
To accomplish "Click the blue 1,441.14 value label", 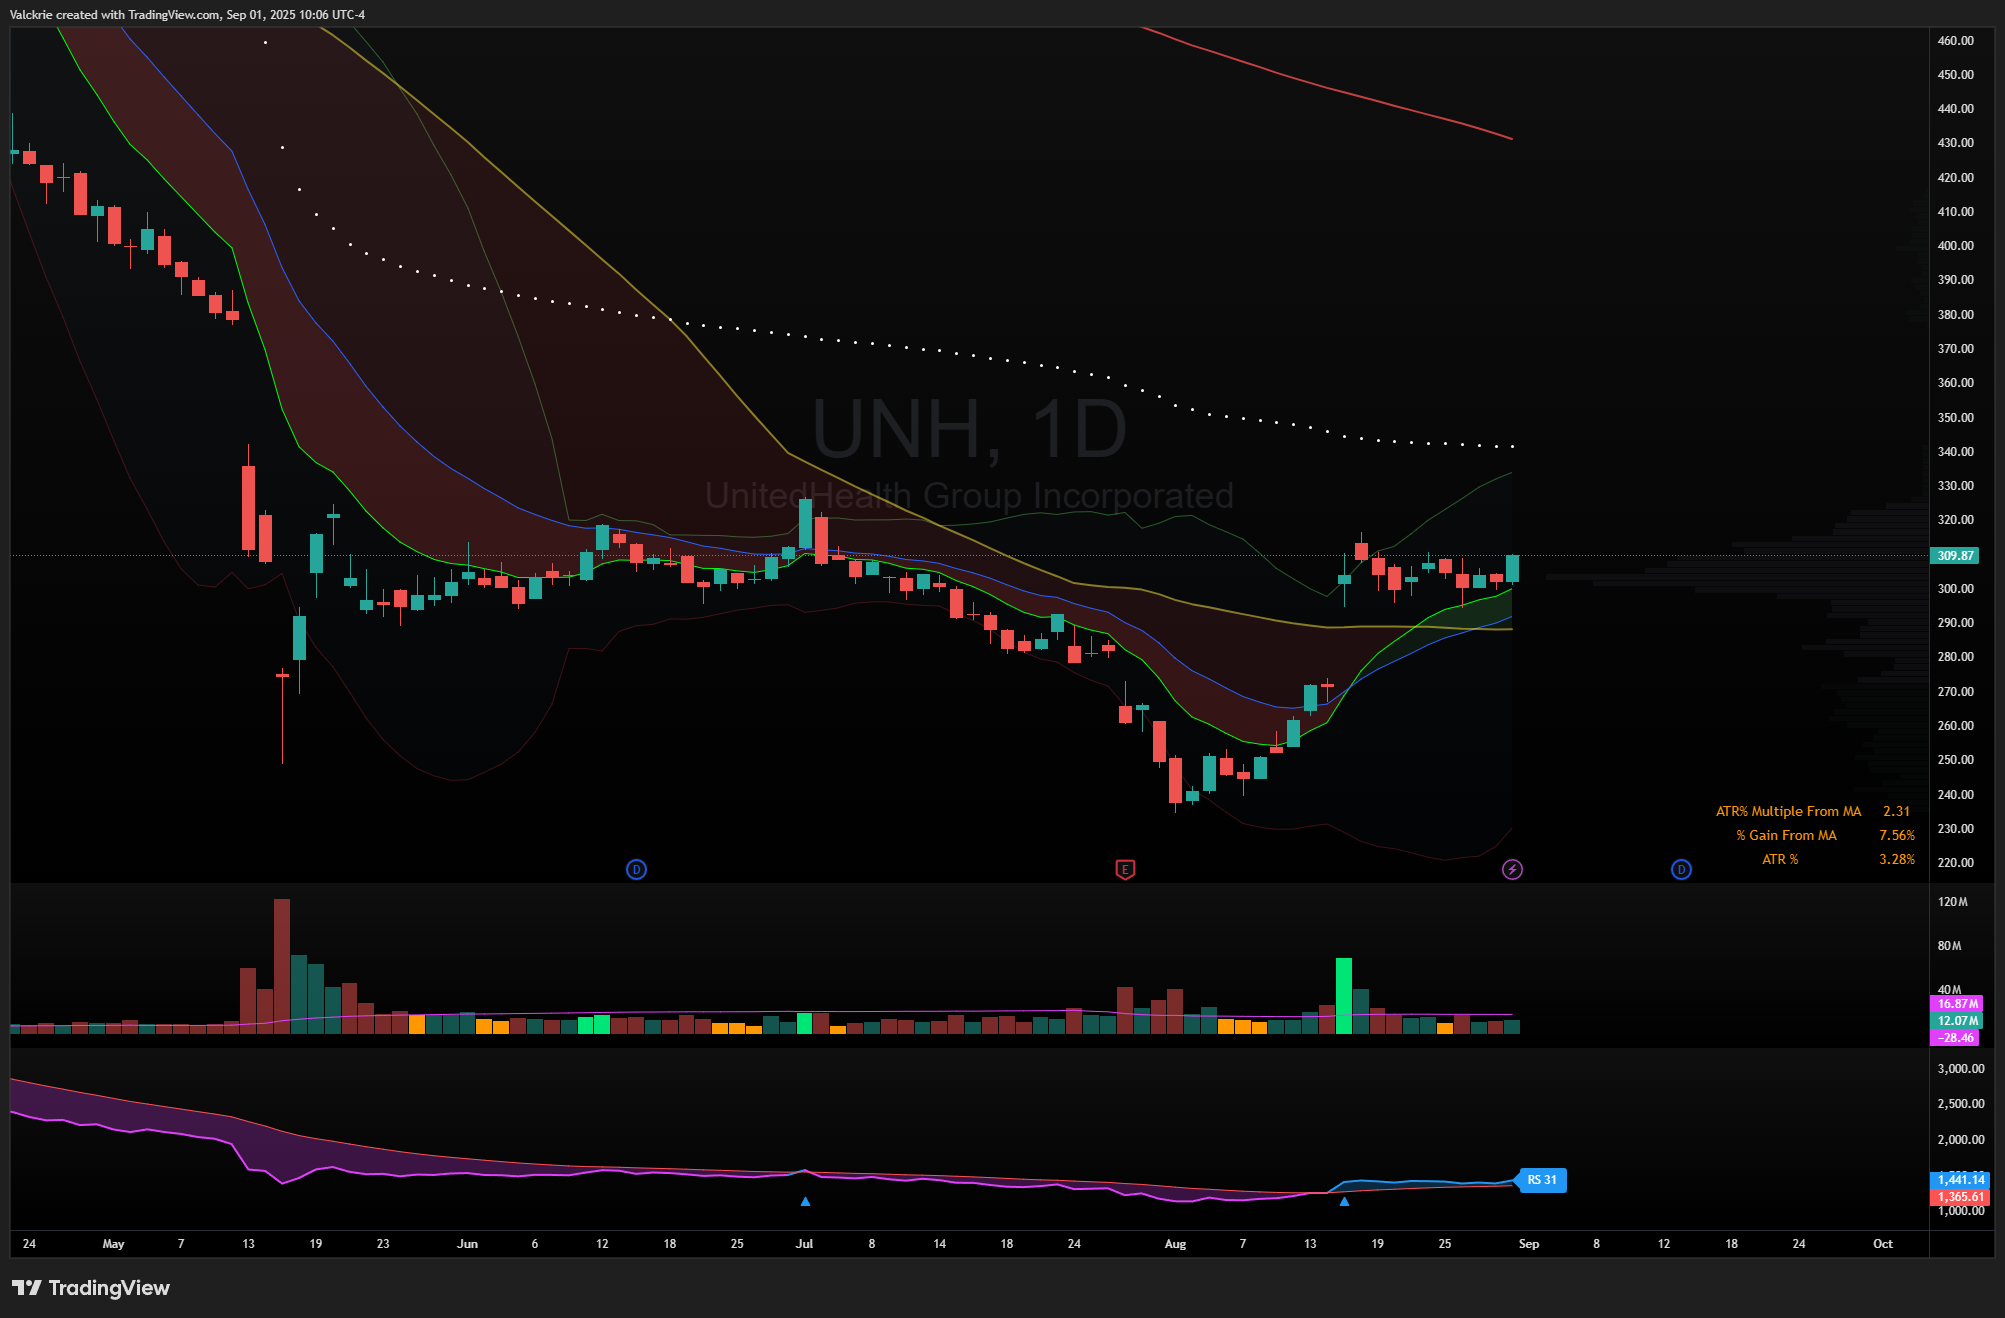I will tap(1960, 1180).
